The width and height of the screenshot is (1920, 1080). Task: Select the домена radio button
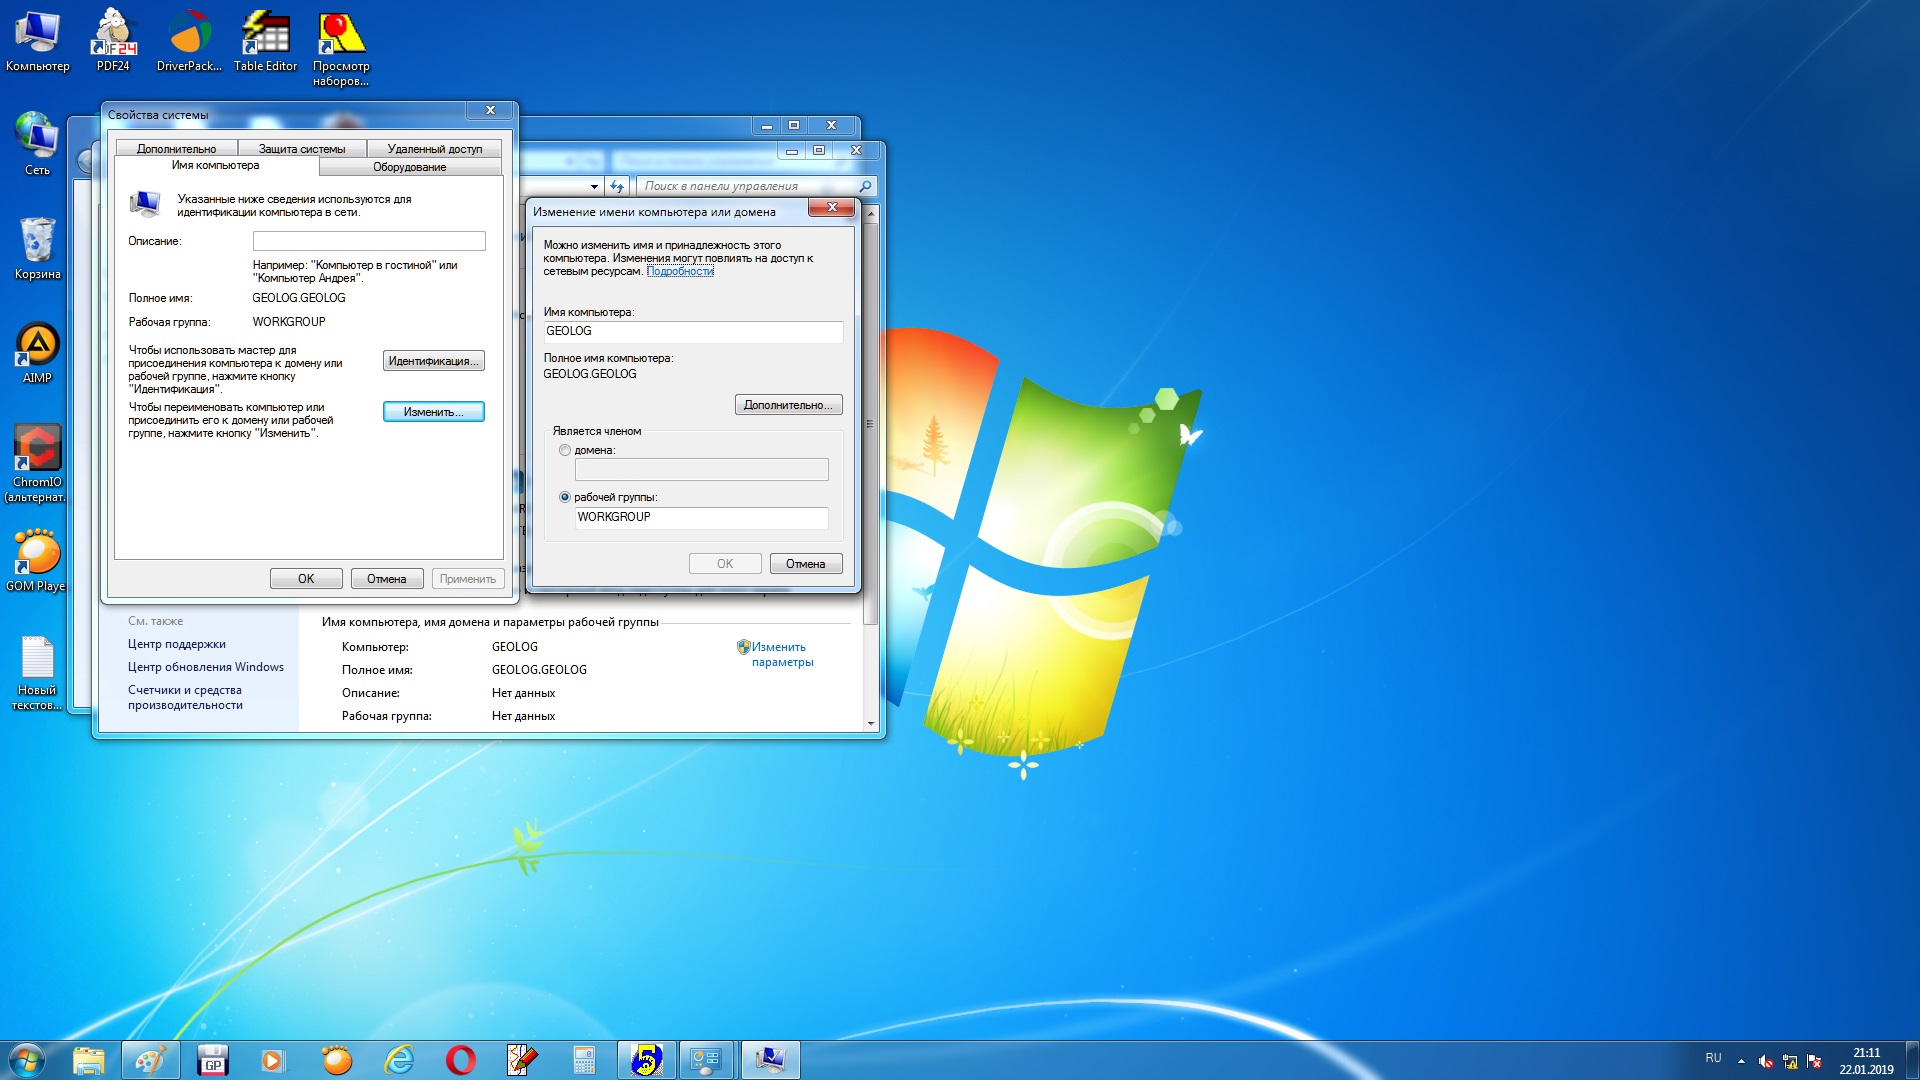click(x=565, y=451)
